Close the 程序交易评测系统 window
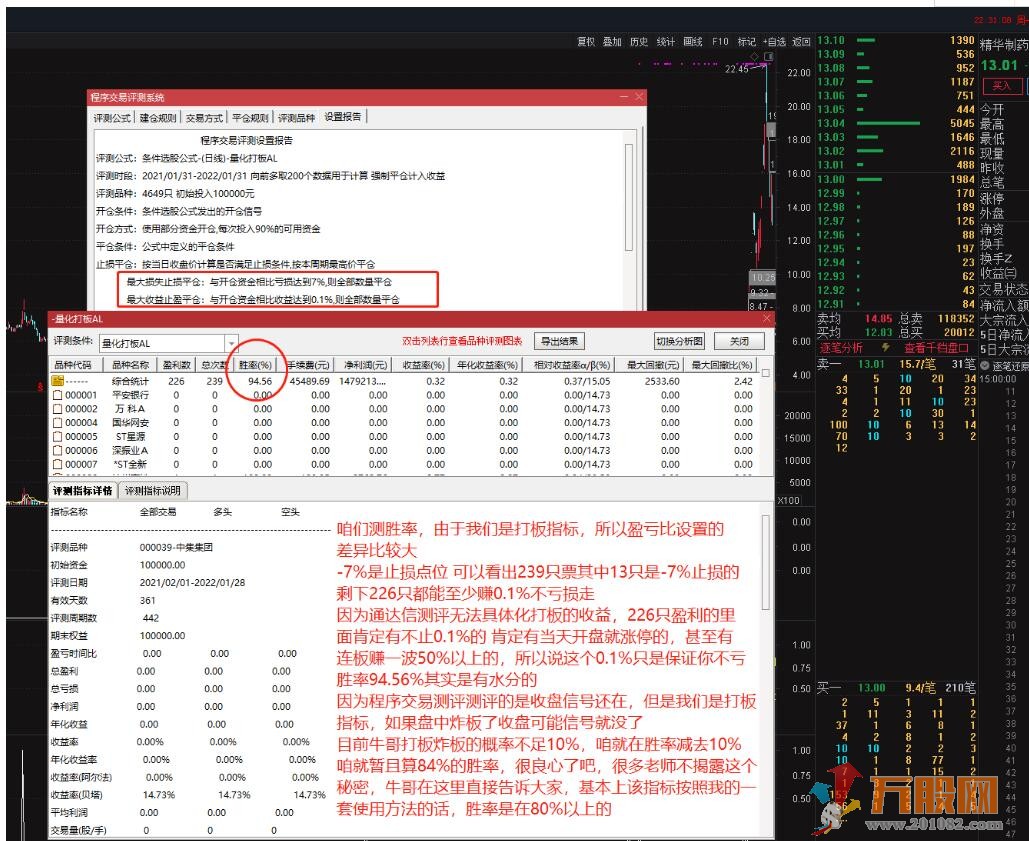Image resolution: width=1029 pixels, height=841 pixels. tap(639, 96)
